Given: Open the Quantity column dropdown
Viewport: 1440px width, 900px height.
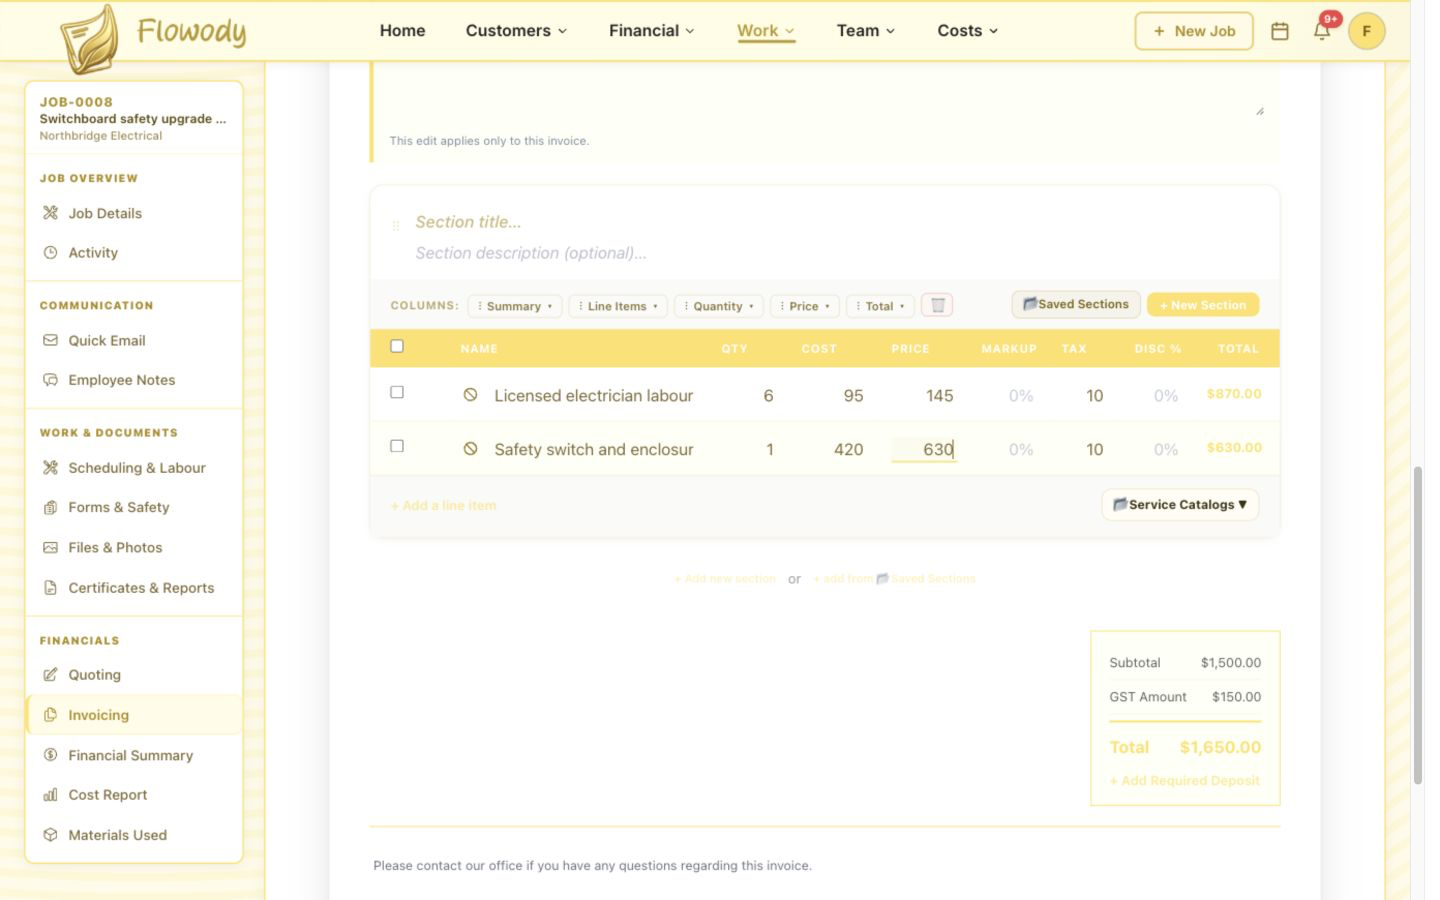Looking at the screenshot, I should pos(719,306).
